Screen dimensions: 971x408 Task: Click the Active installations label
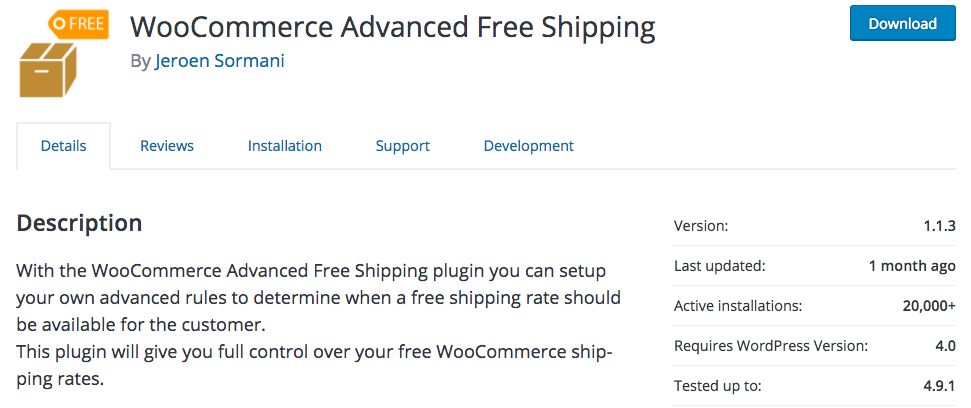tap(738, 306)
